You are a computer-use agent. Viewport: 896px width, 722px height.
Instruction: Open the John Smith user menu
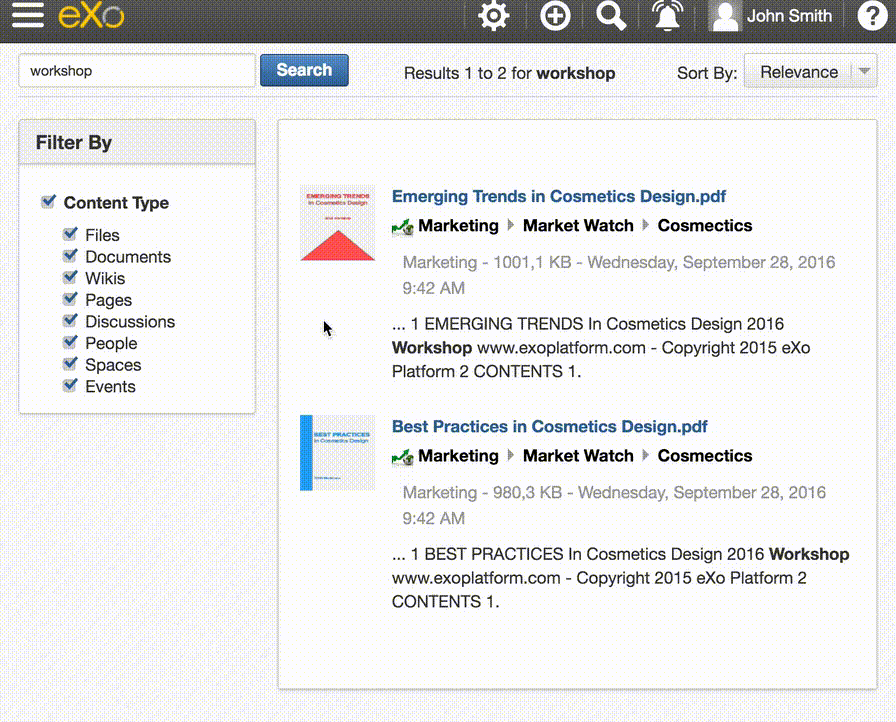pos(789,16)
